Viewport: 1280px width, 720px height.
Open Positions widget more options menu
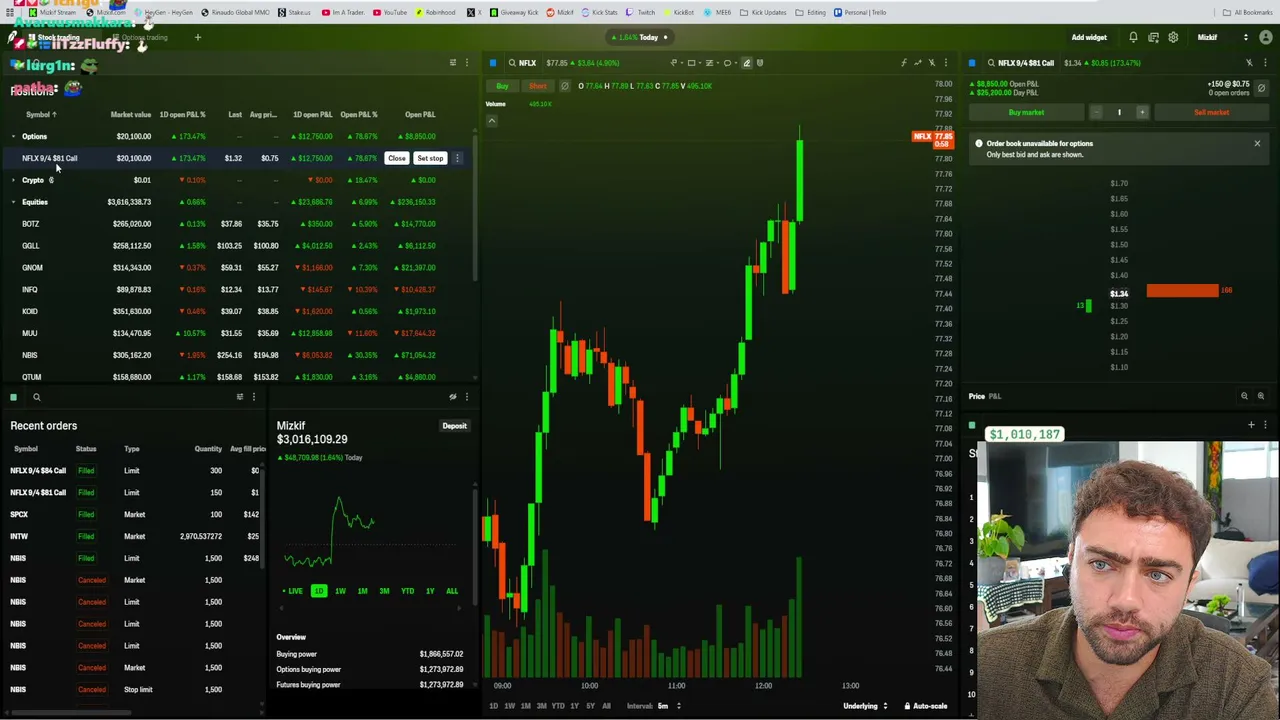coord(466,63)
